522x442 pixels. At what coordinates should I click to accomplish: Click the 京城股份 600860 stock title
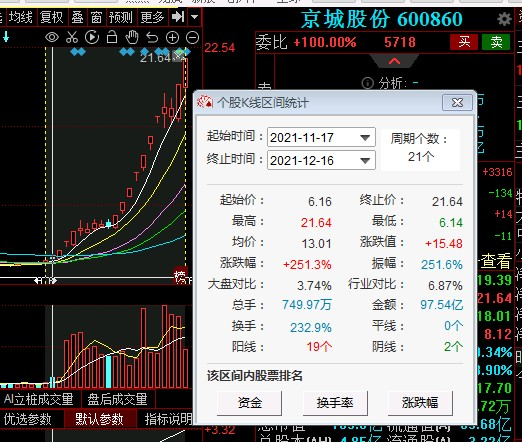(x=382, y=19)
